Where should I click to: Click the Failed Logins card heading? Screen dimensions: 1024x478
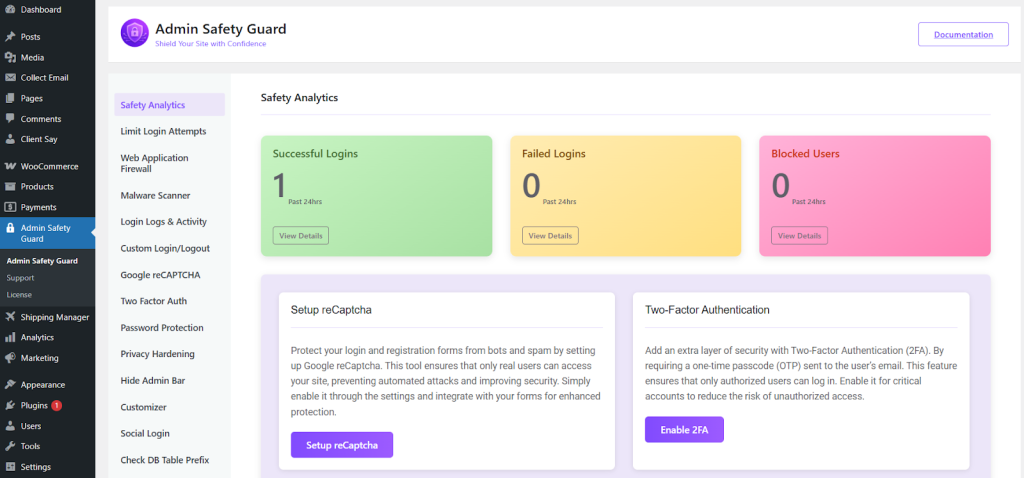(x=554, y=154)
